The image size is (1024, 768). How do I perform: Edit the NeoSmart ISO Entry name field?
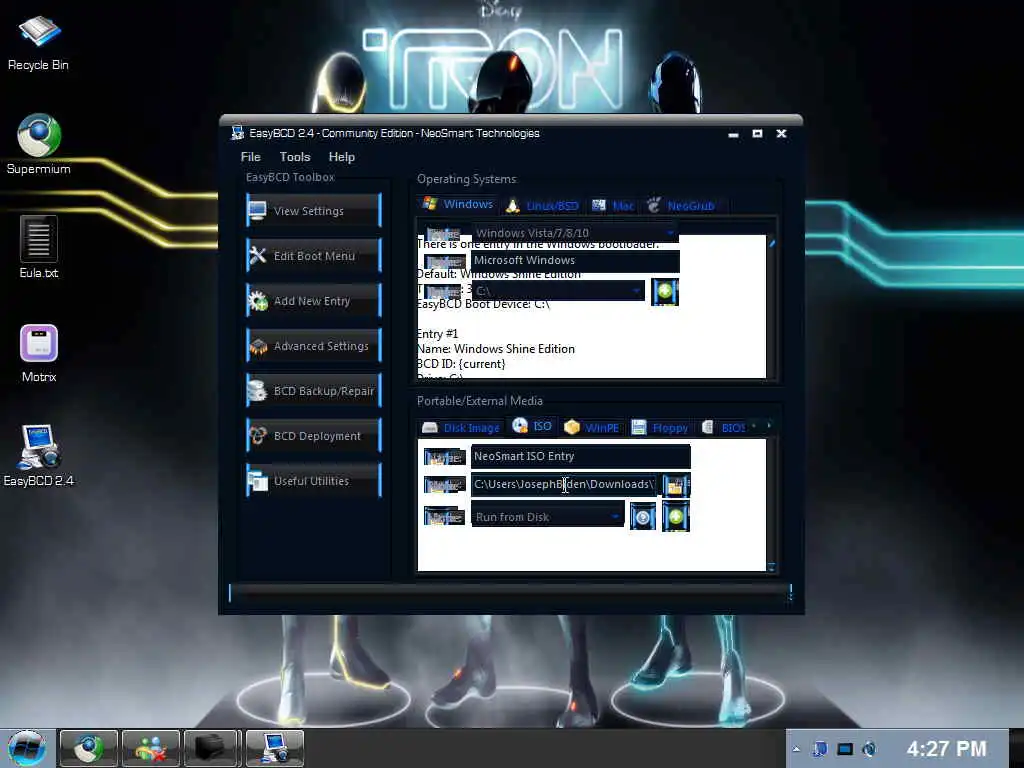click(x=580, y=456)
